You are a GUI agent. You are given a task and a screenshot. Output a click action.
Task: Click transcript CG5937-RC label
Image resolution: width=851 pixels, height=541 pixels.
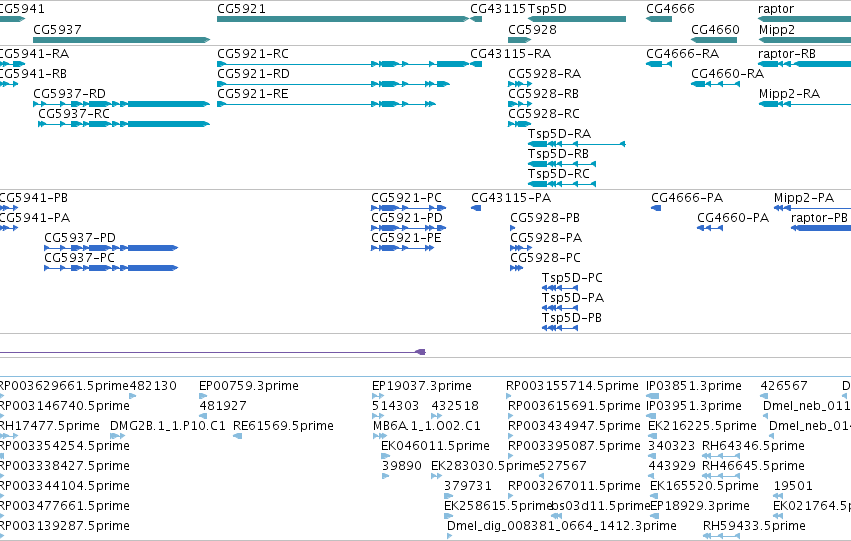[x=74, y=114]
